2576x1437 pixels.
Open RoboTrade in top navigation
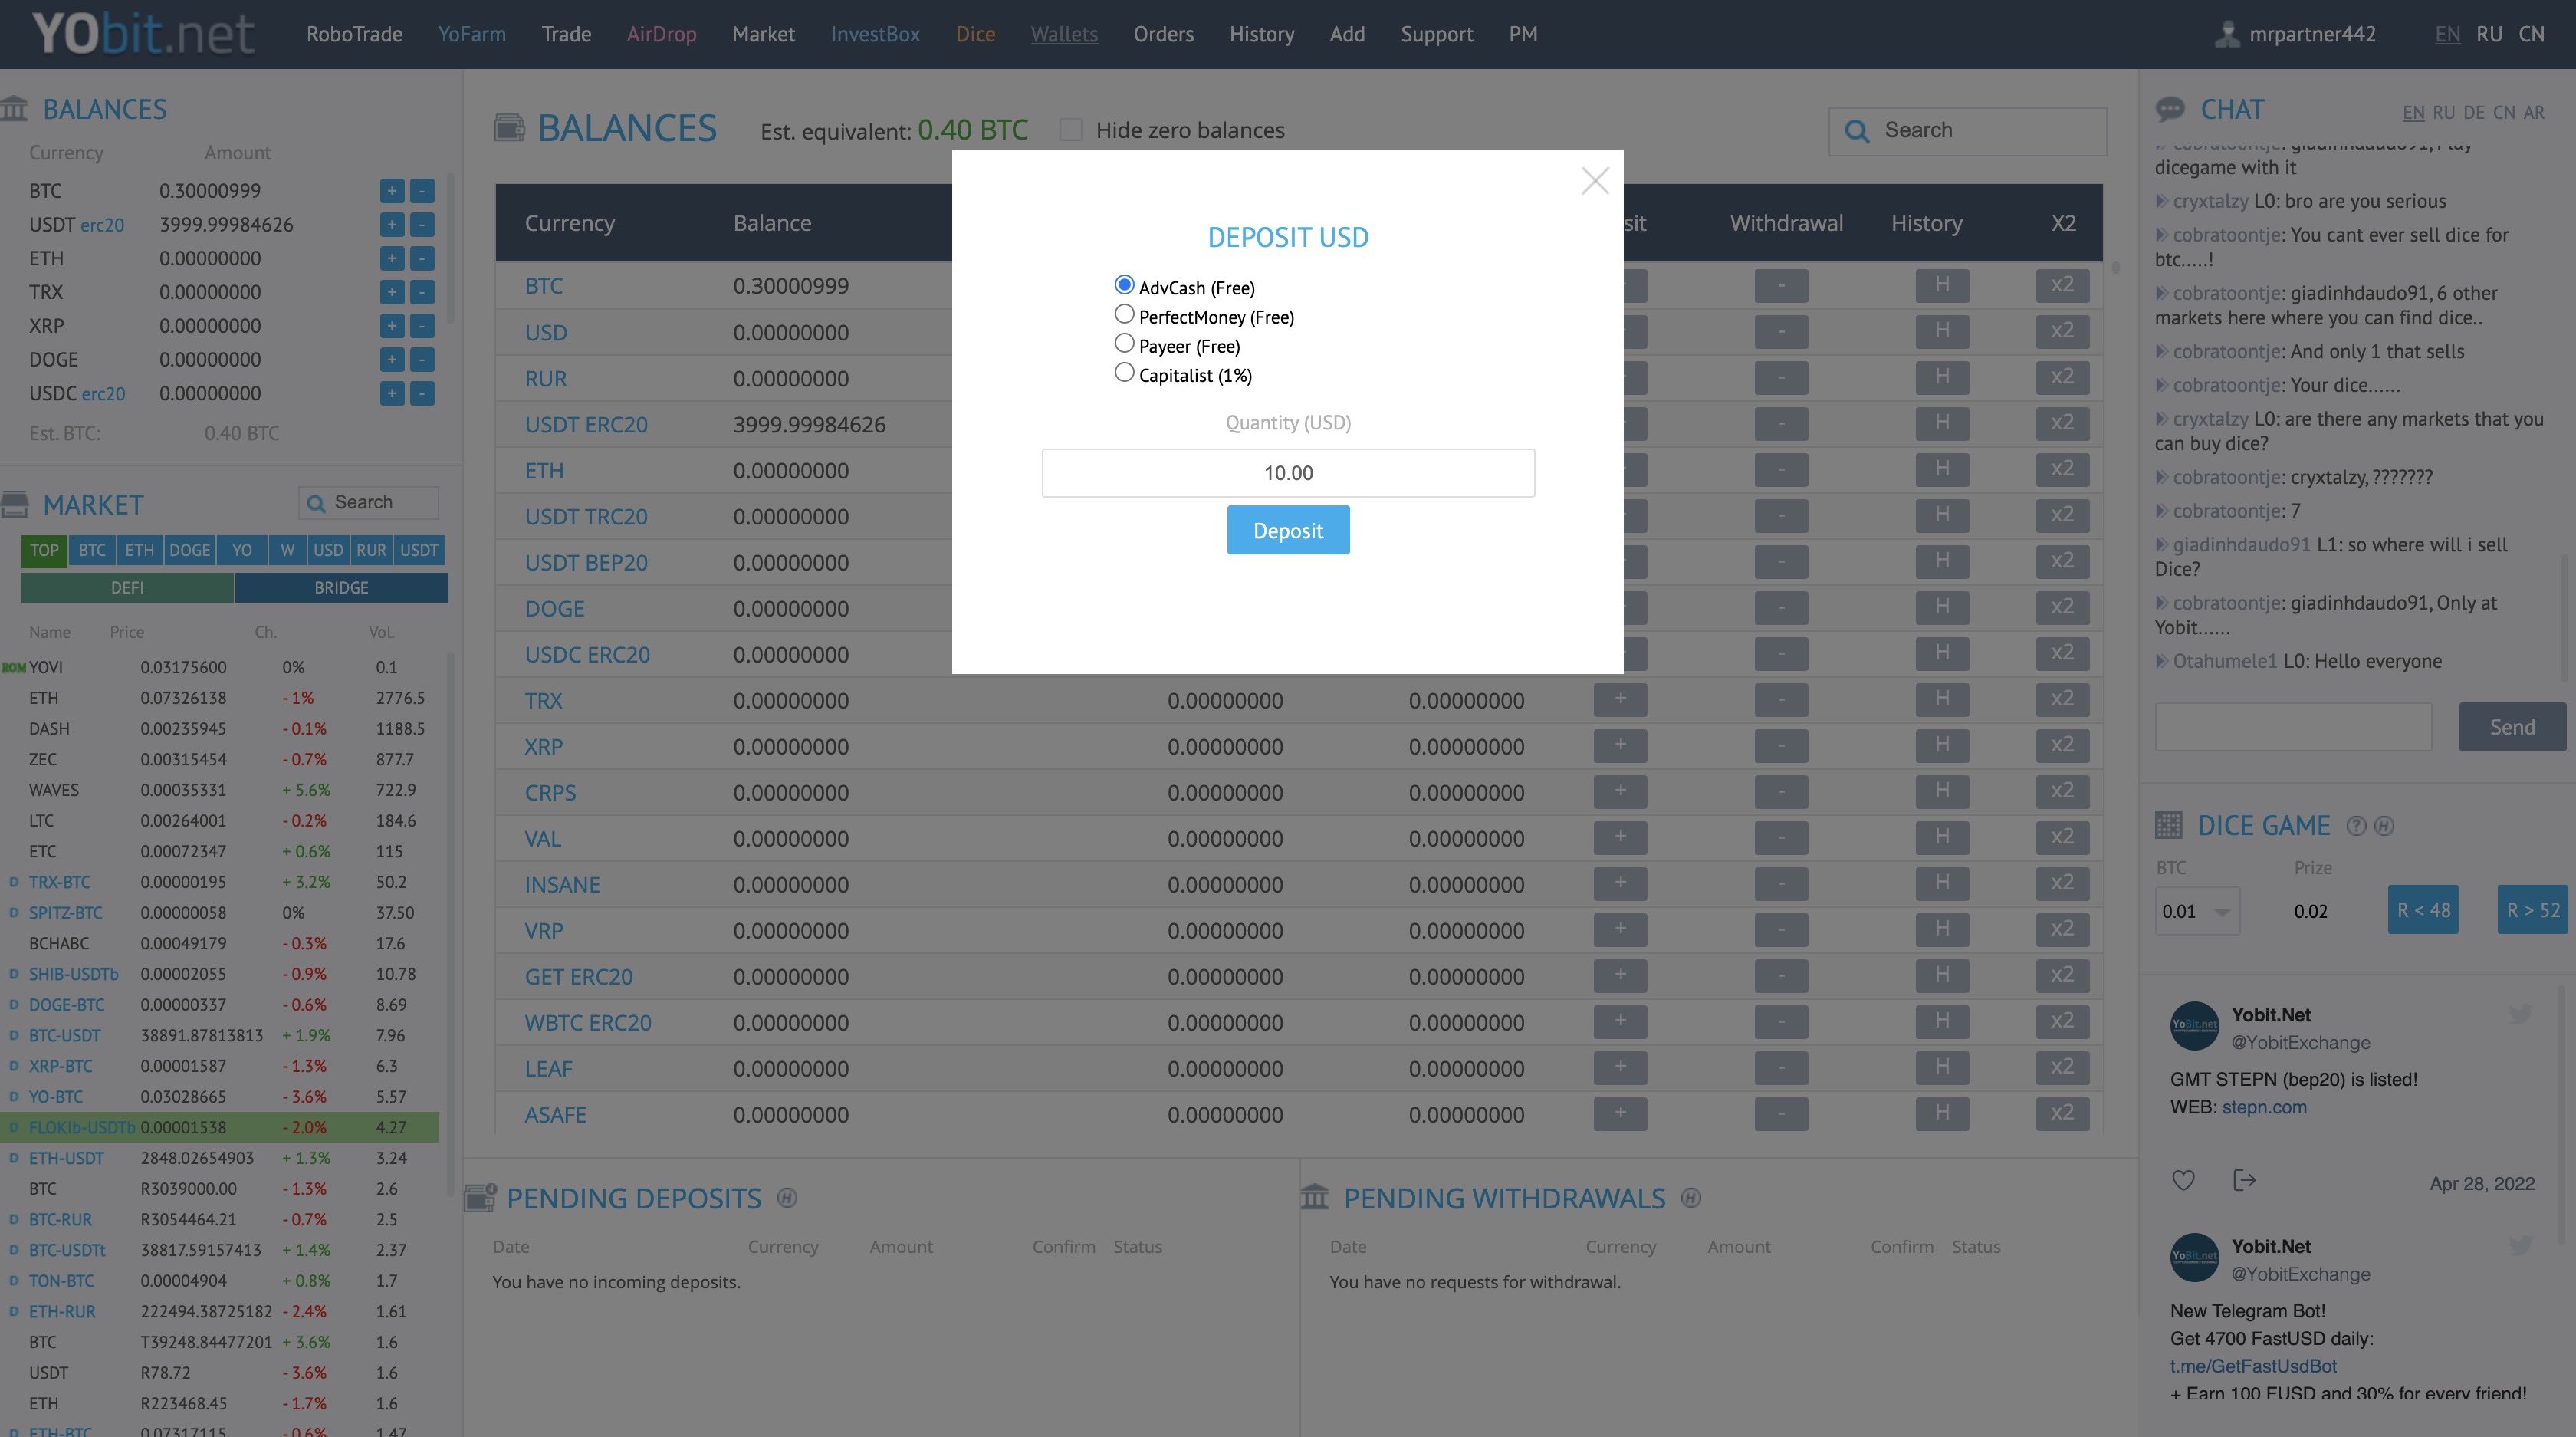pos(354,34)
